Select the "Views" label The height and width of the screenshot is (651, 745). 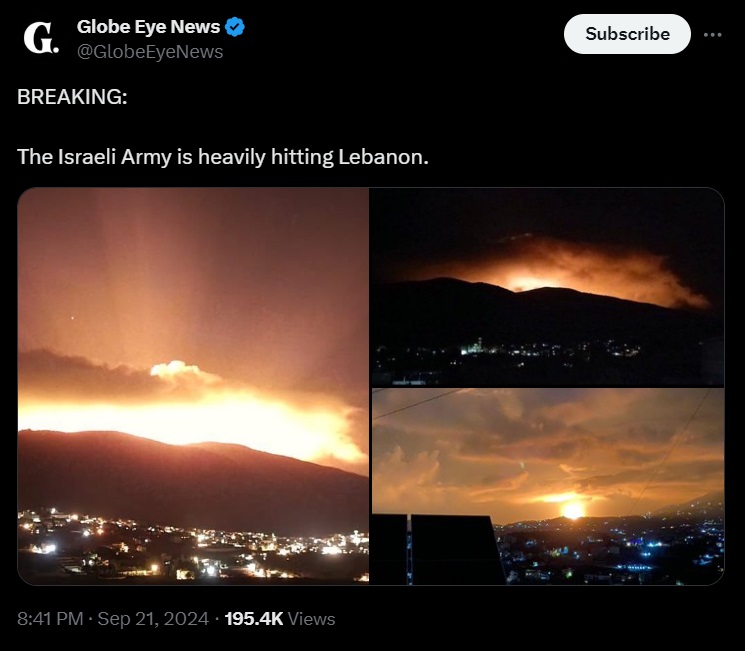click(x=312, y=619)
